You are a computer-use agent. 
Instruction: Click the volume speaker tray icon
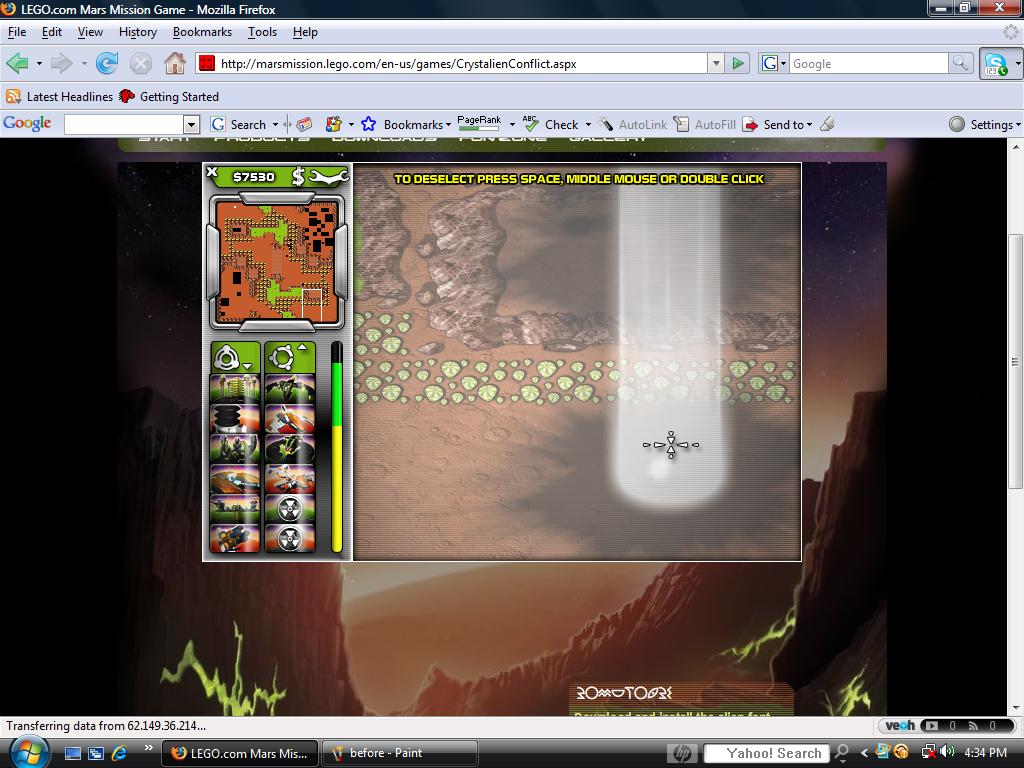coord(947,752)
